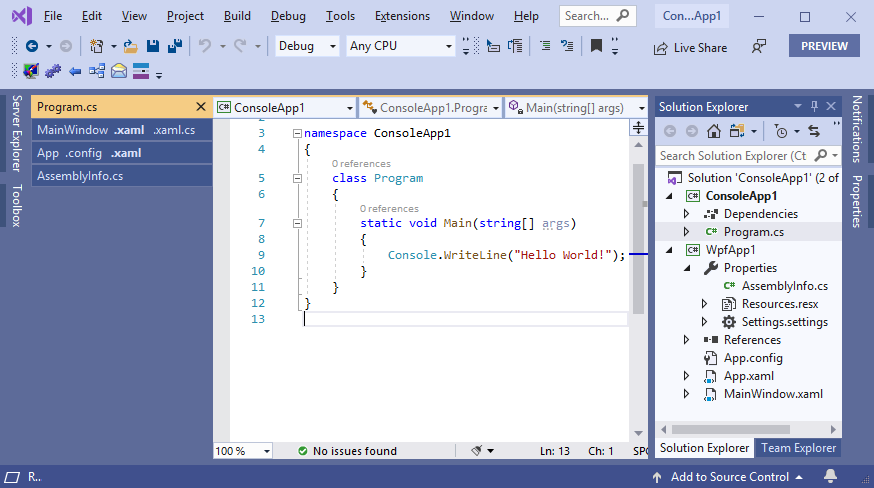Click the Live Share button
The image size is (874, 488).
pyautogui.click(x=691, y=47)
